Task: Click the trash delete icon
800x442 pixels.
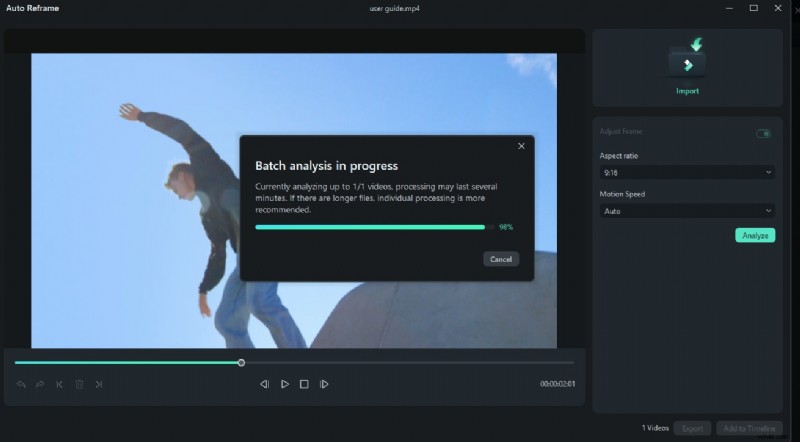Action: [x=79, y=384]
